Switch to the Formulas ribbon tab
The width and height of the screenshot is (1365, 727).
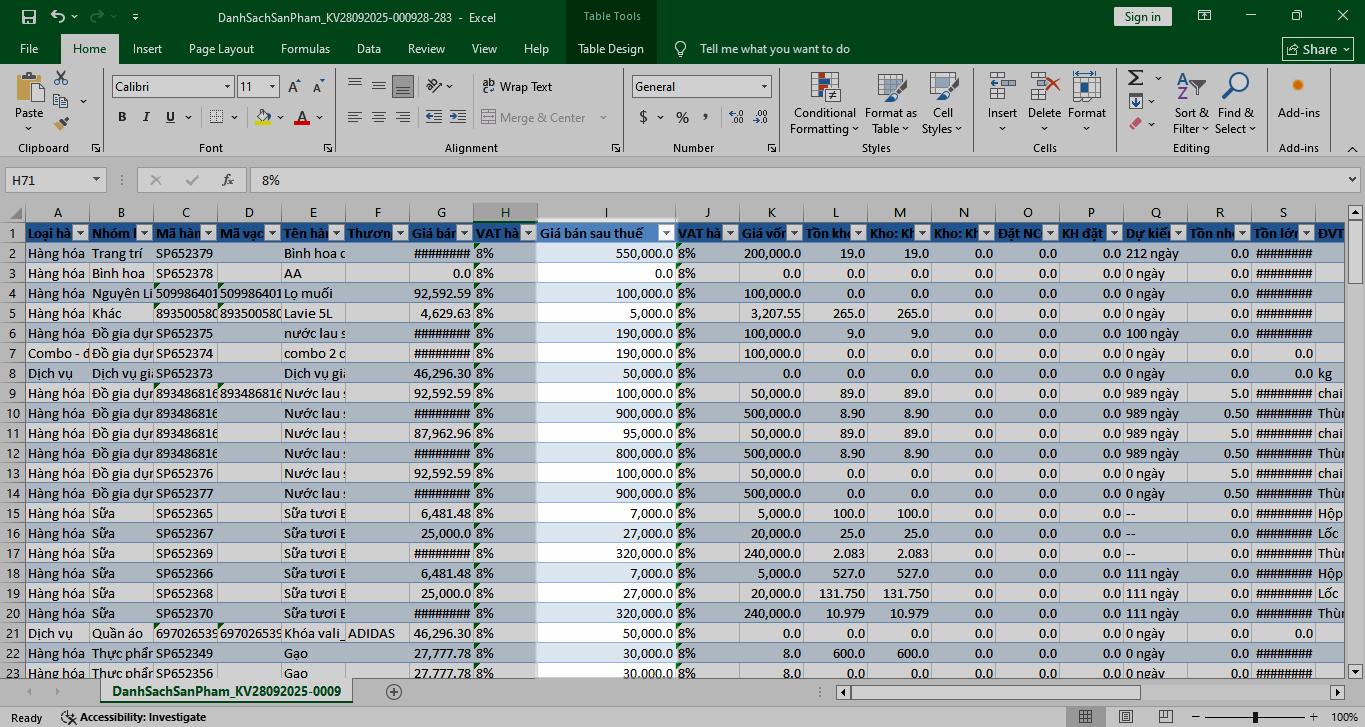click(305, 49)
